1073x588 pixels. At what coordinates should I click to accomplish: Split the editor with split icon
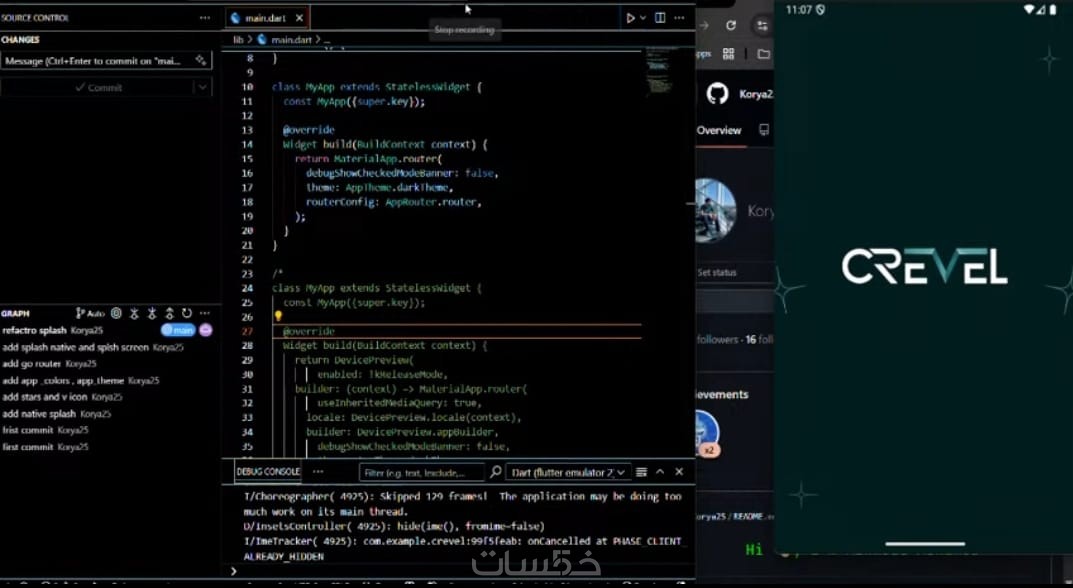click(660, 18)
